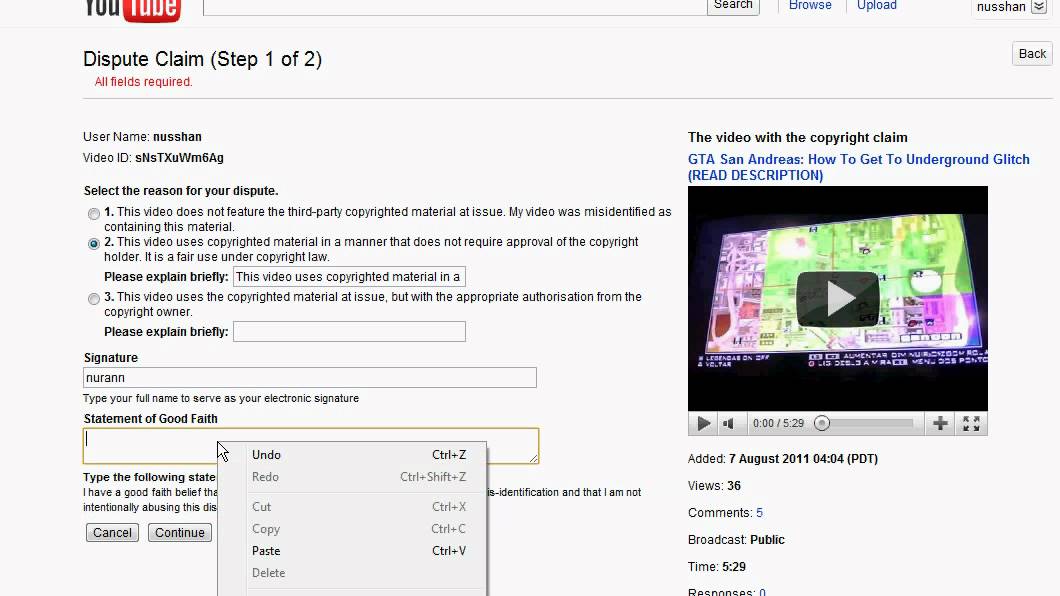Click the plus icon in video player
This screenshot has height=596, width=1060.
[x=940, y=424]
